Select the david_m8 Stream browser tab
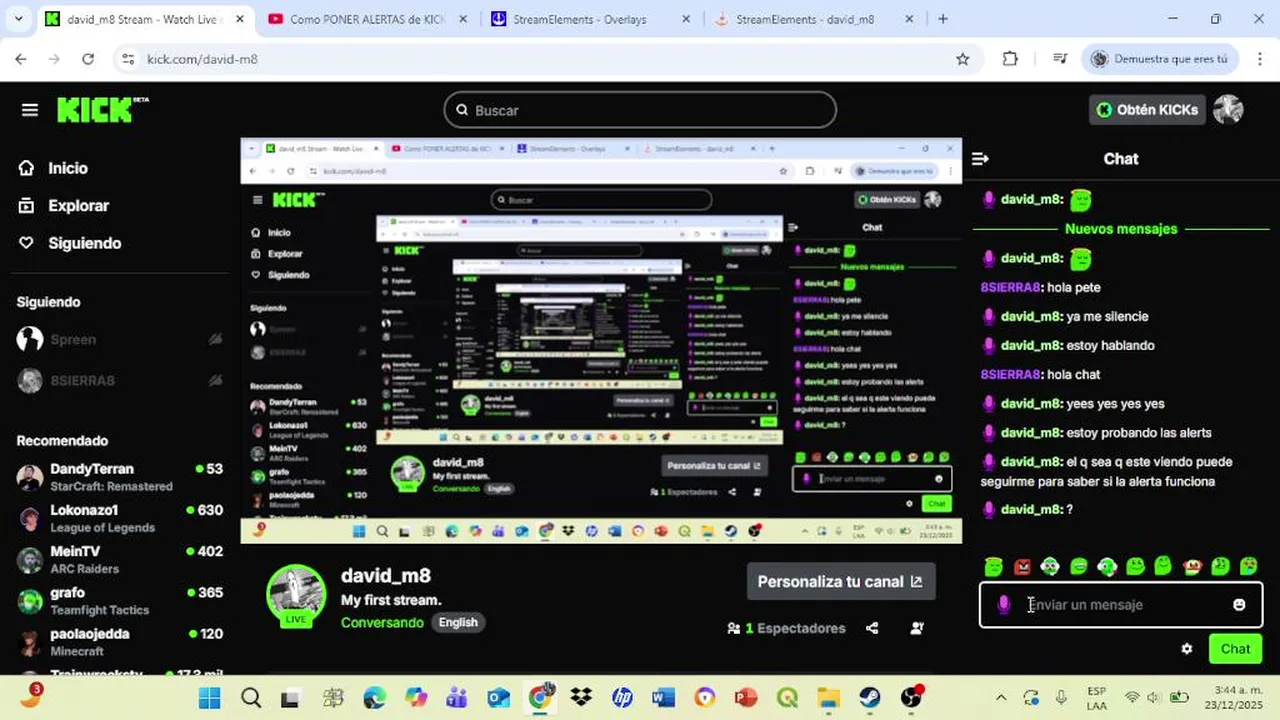The image size is (1280, 720). pos(144,19)
